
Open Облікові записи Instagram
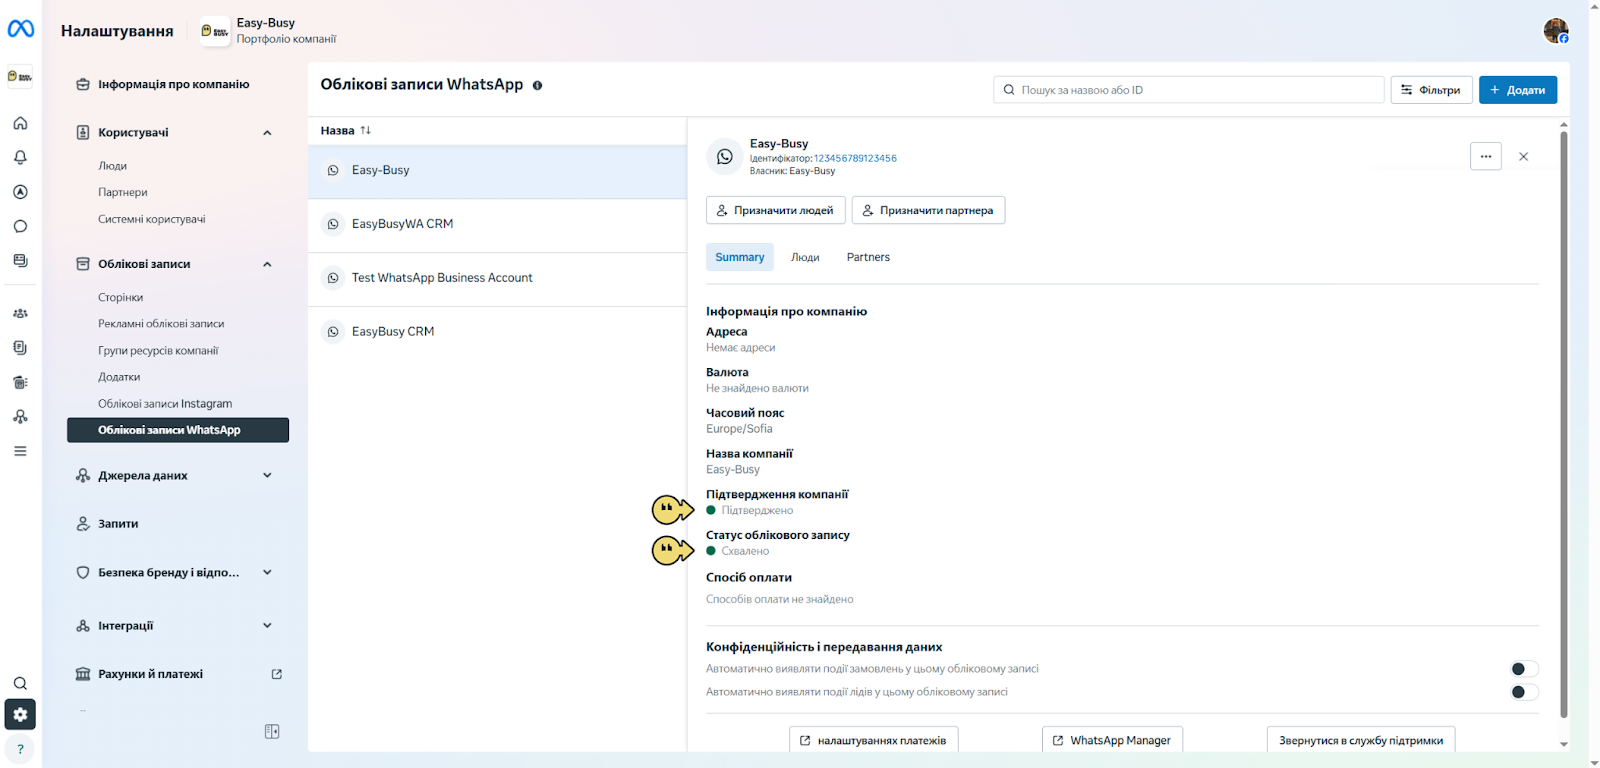[165, 404]
